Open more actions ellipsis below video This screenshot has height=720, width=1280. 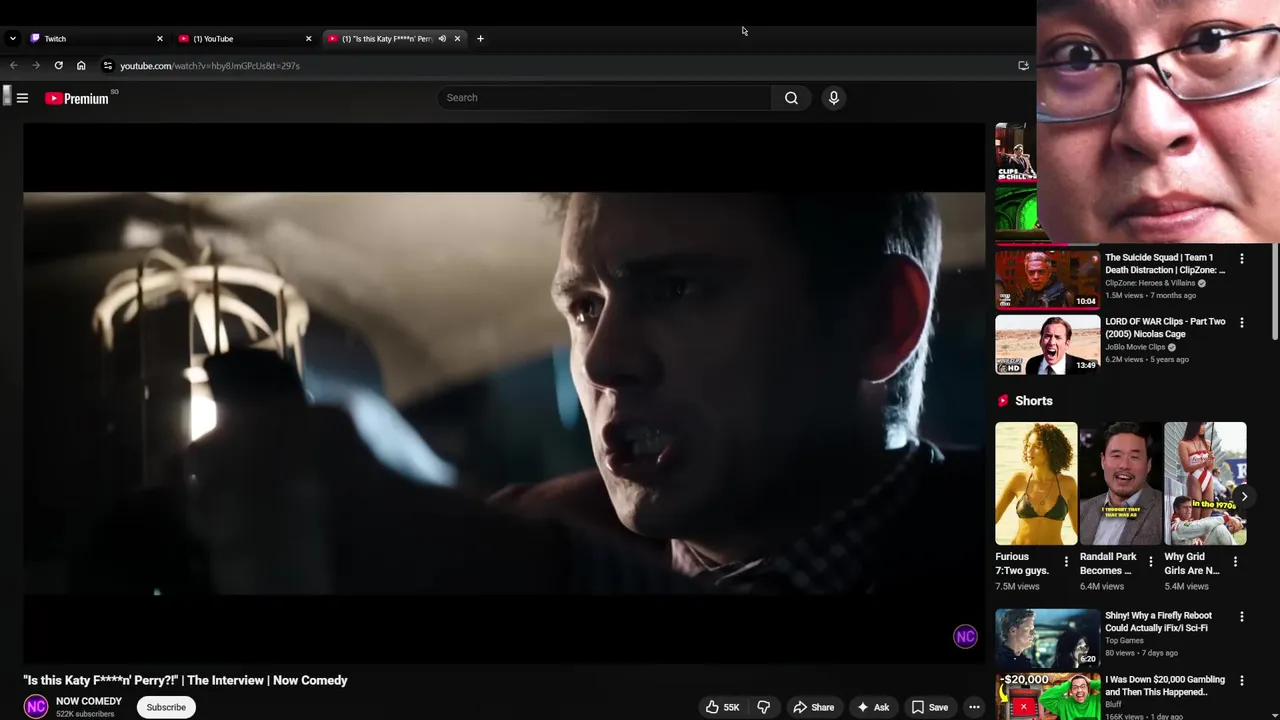point(974,707)
